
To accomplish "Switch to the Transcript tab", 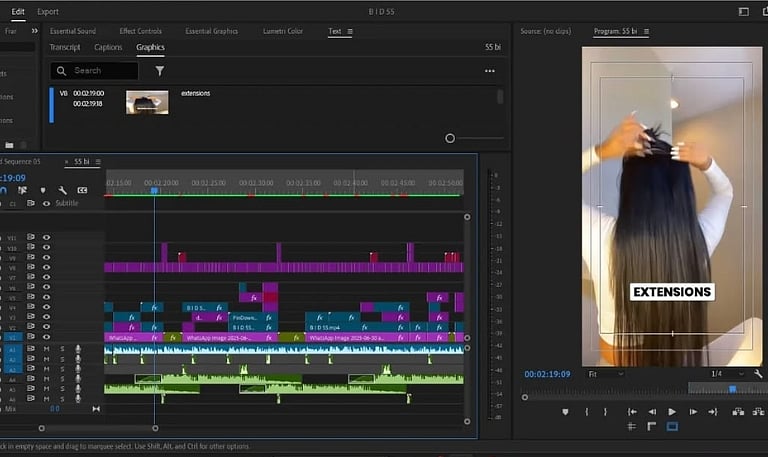I will pyautogui.click(x=65, y=47).
